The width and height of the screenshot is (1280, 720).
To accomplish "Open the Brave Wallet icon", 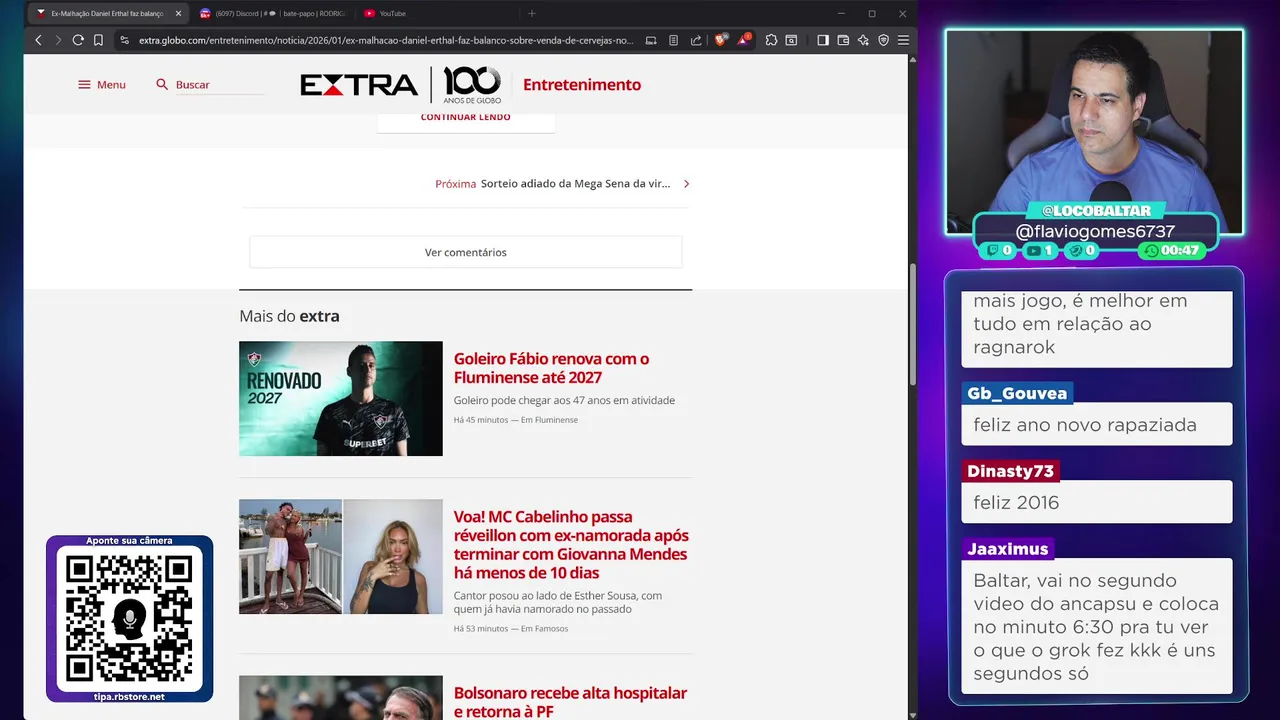I will tap(843, 40).
